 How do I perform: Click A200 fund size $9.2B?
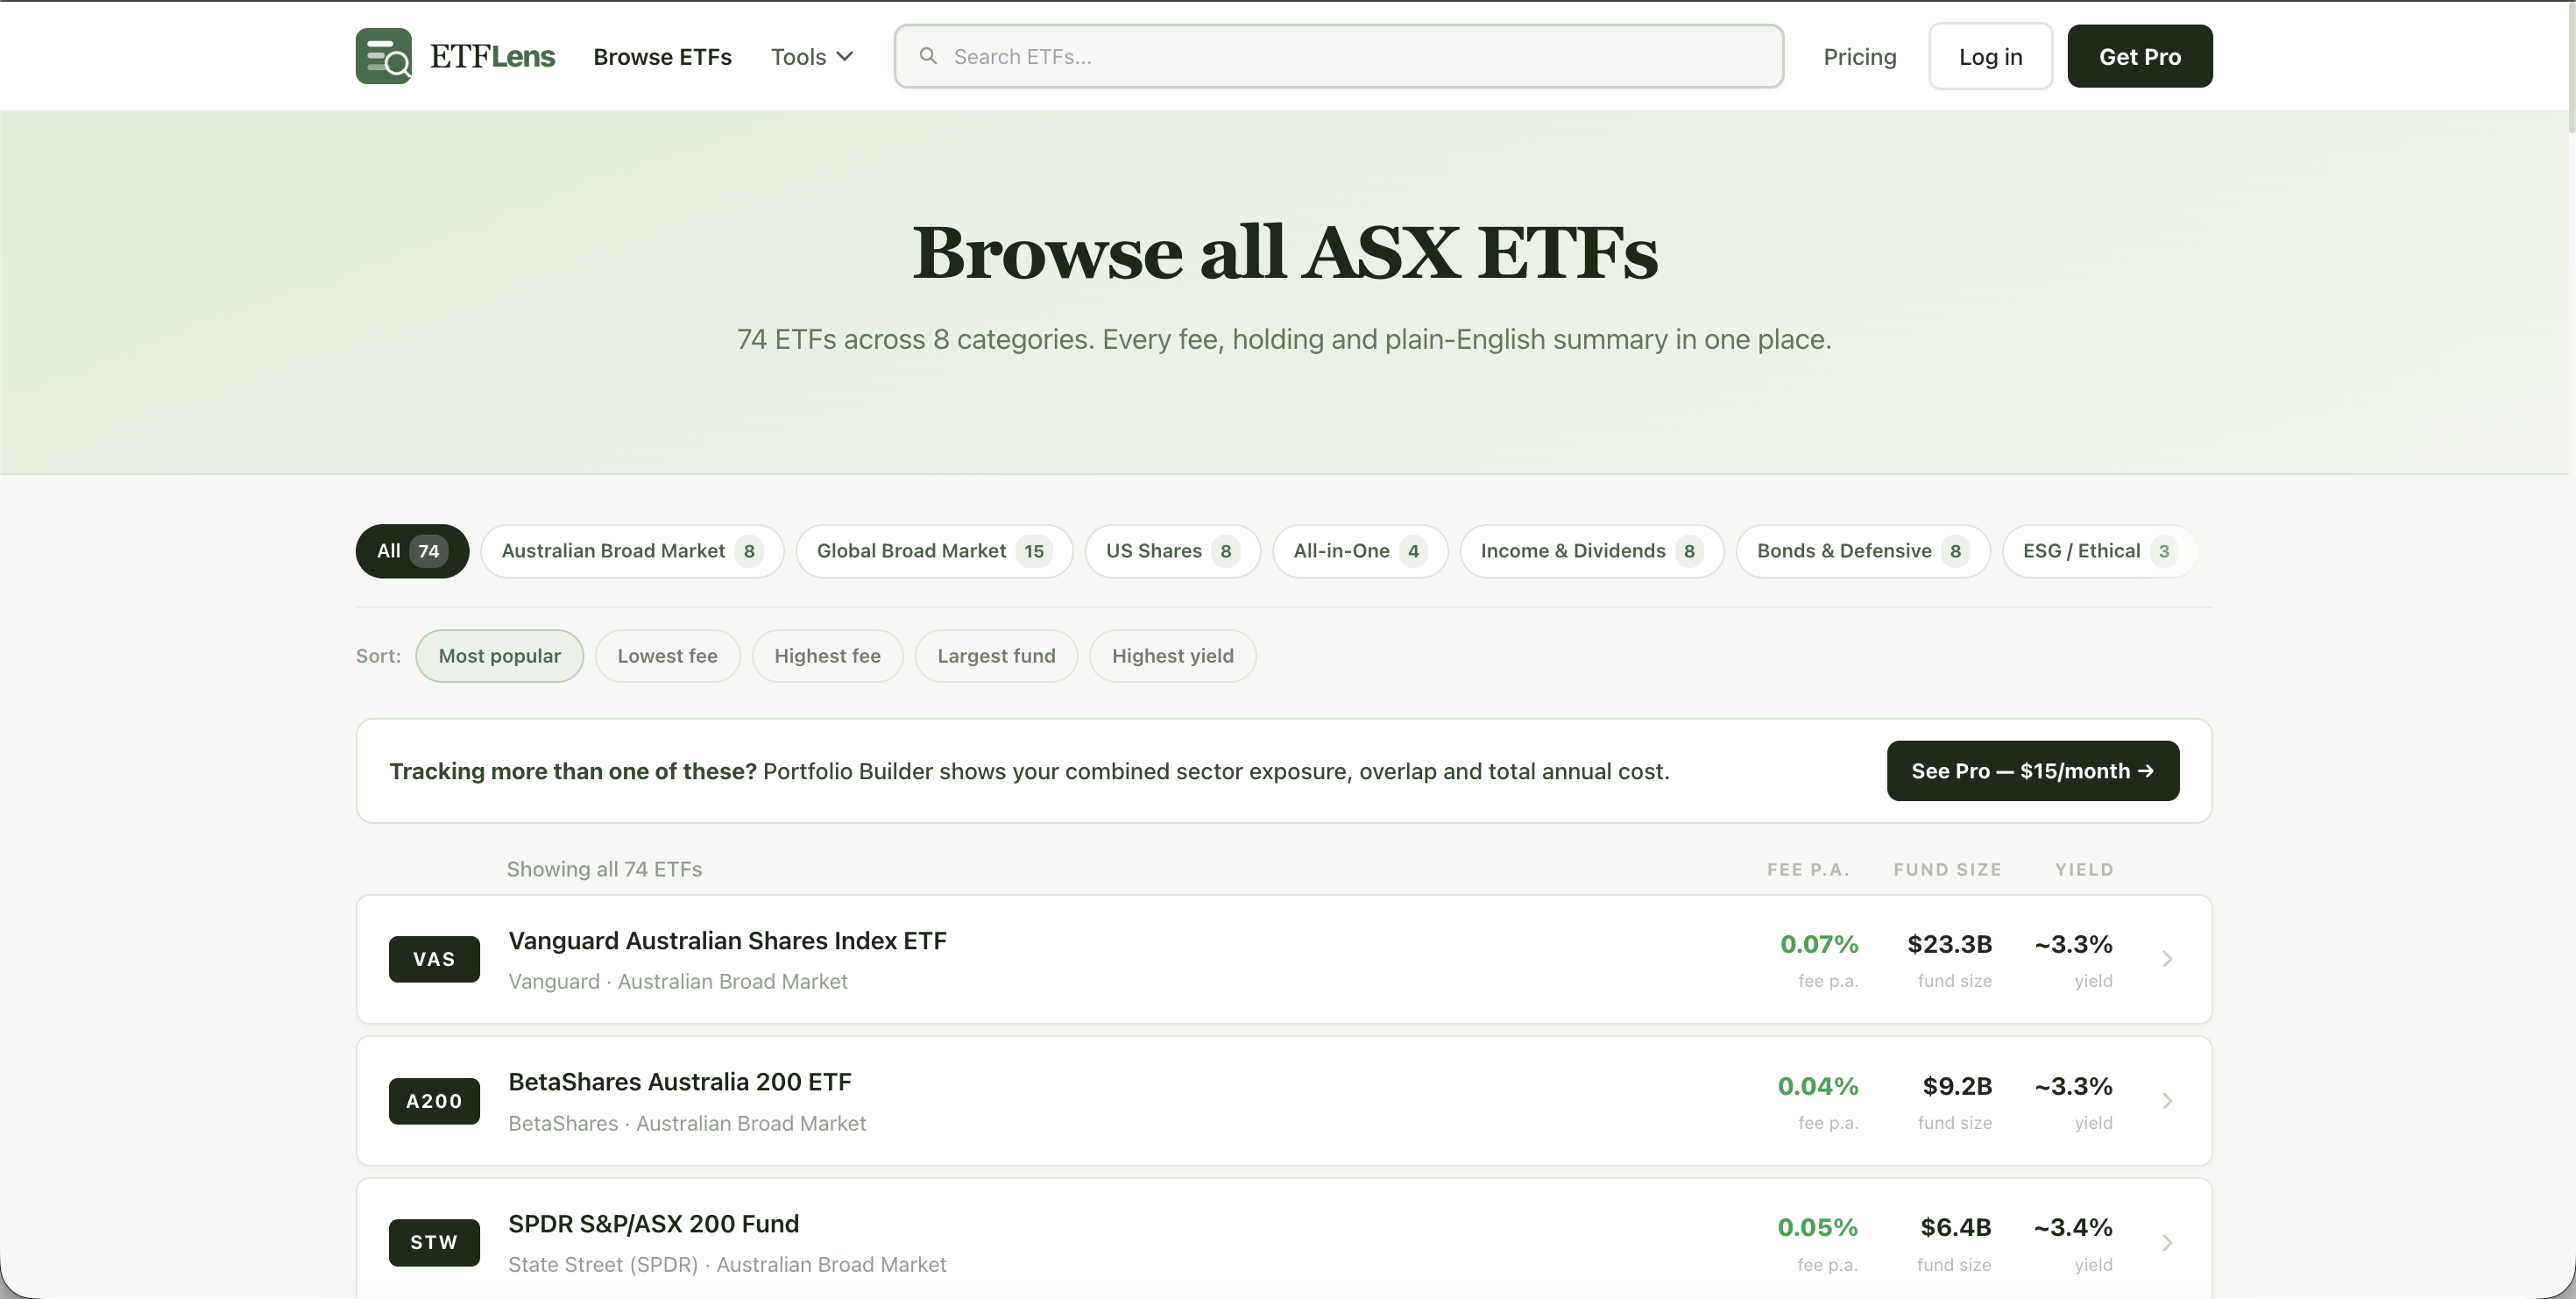click(x=1957, y=1086)
